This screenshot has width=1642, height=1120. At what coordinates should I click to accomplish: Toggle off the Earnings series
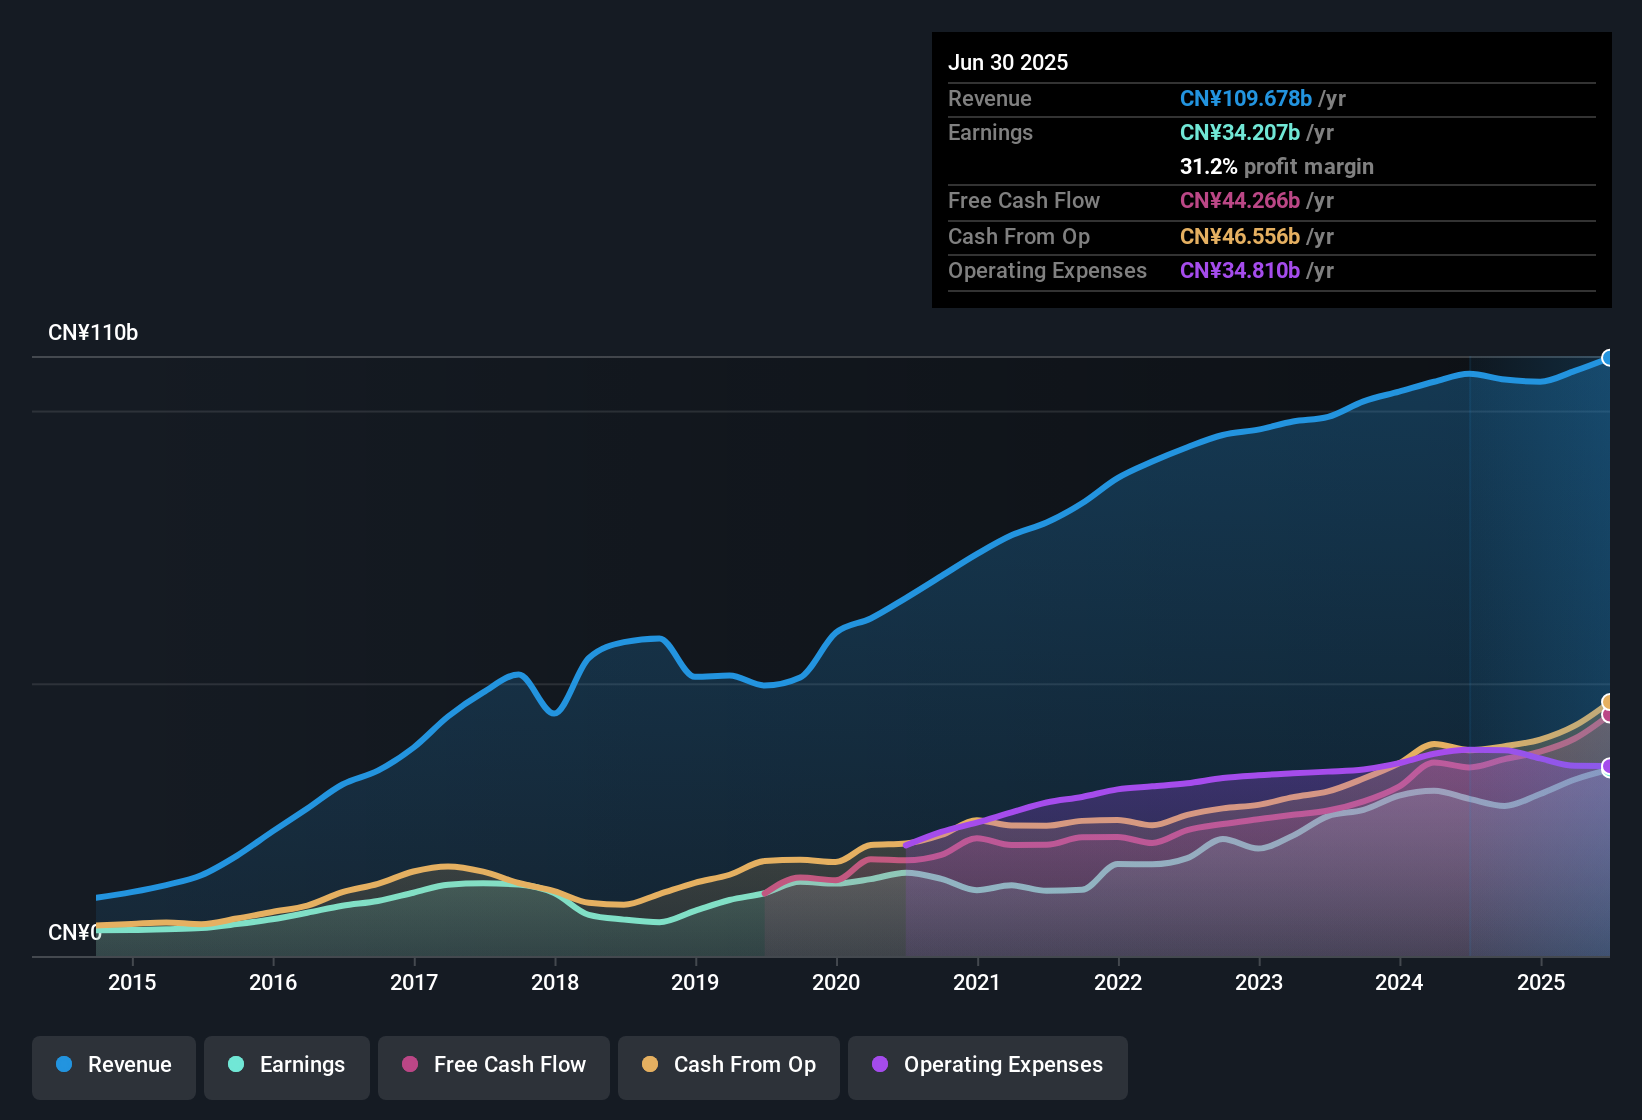point(287,1065)
